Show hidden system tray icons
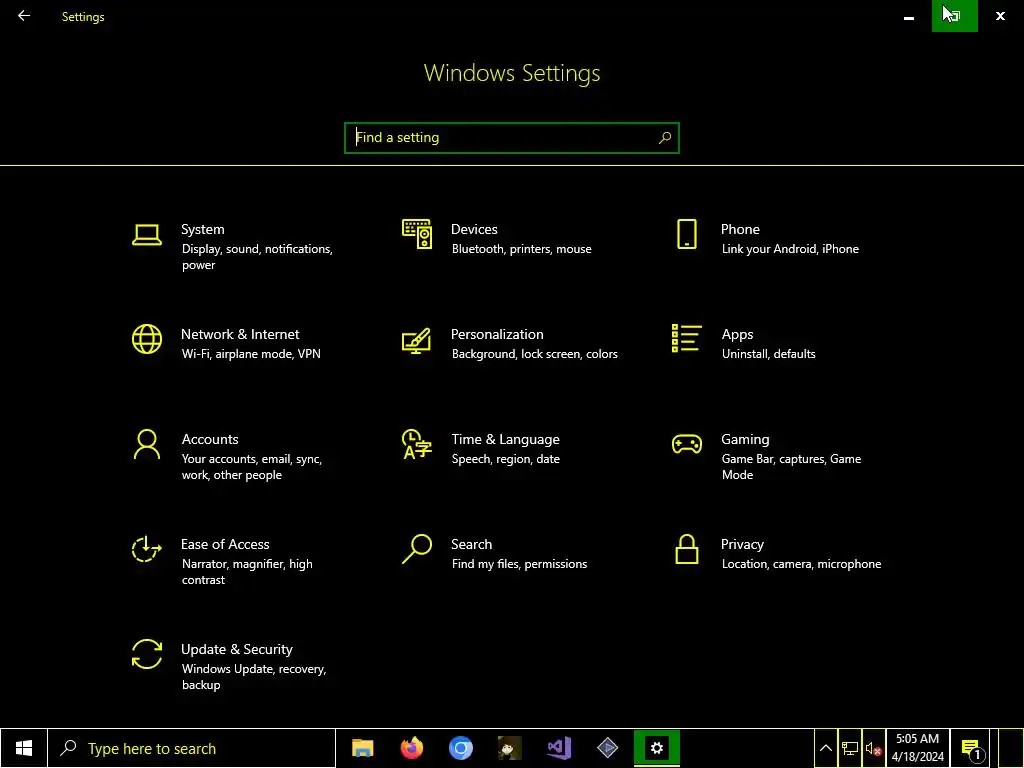The width and height of the screenshot is (1024, 768). coord(825,749)
